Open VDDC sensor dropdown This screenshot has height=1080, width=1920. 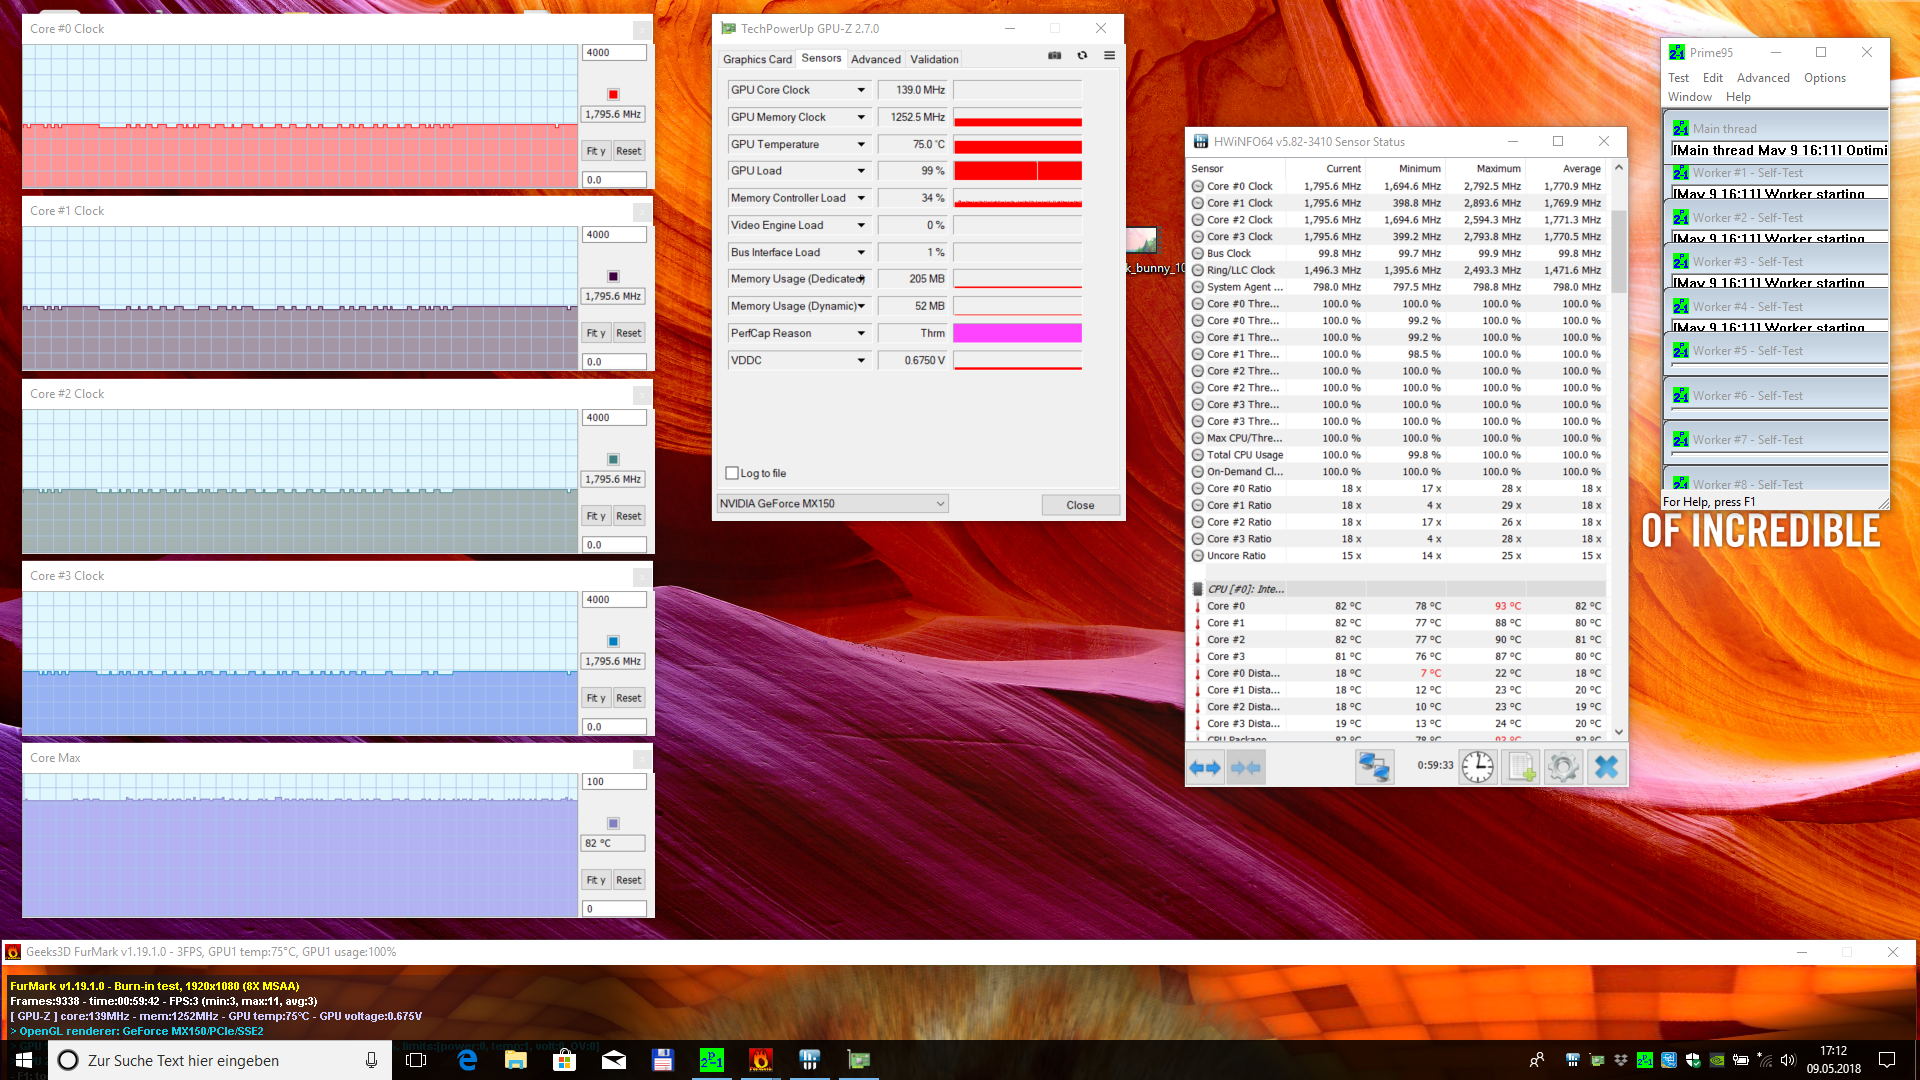tap(861, 360)
